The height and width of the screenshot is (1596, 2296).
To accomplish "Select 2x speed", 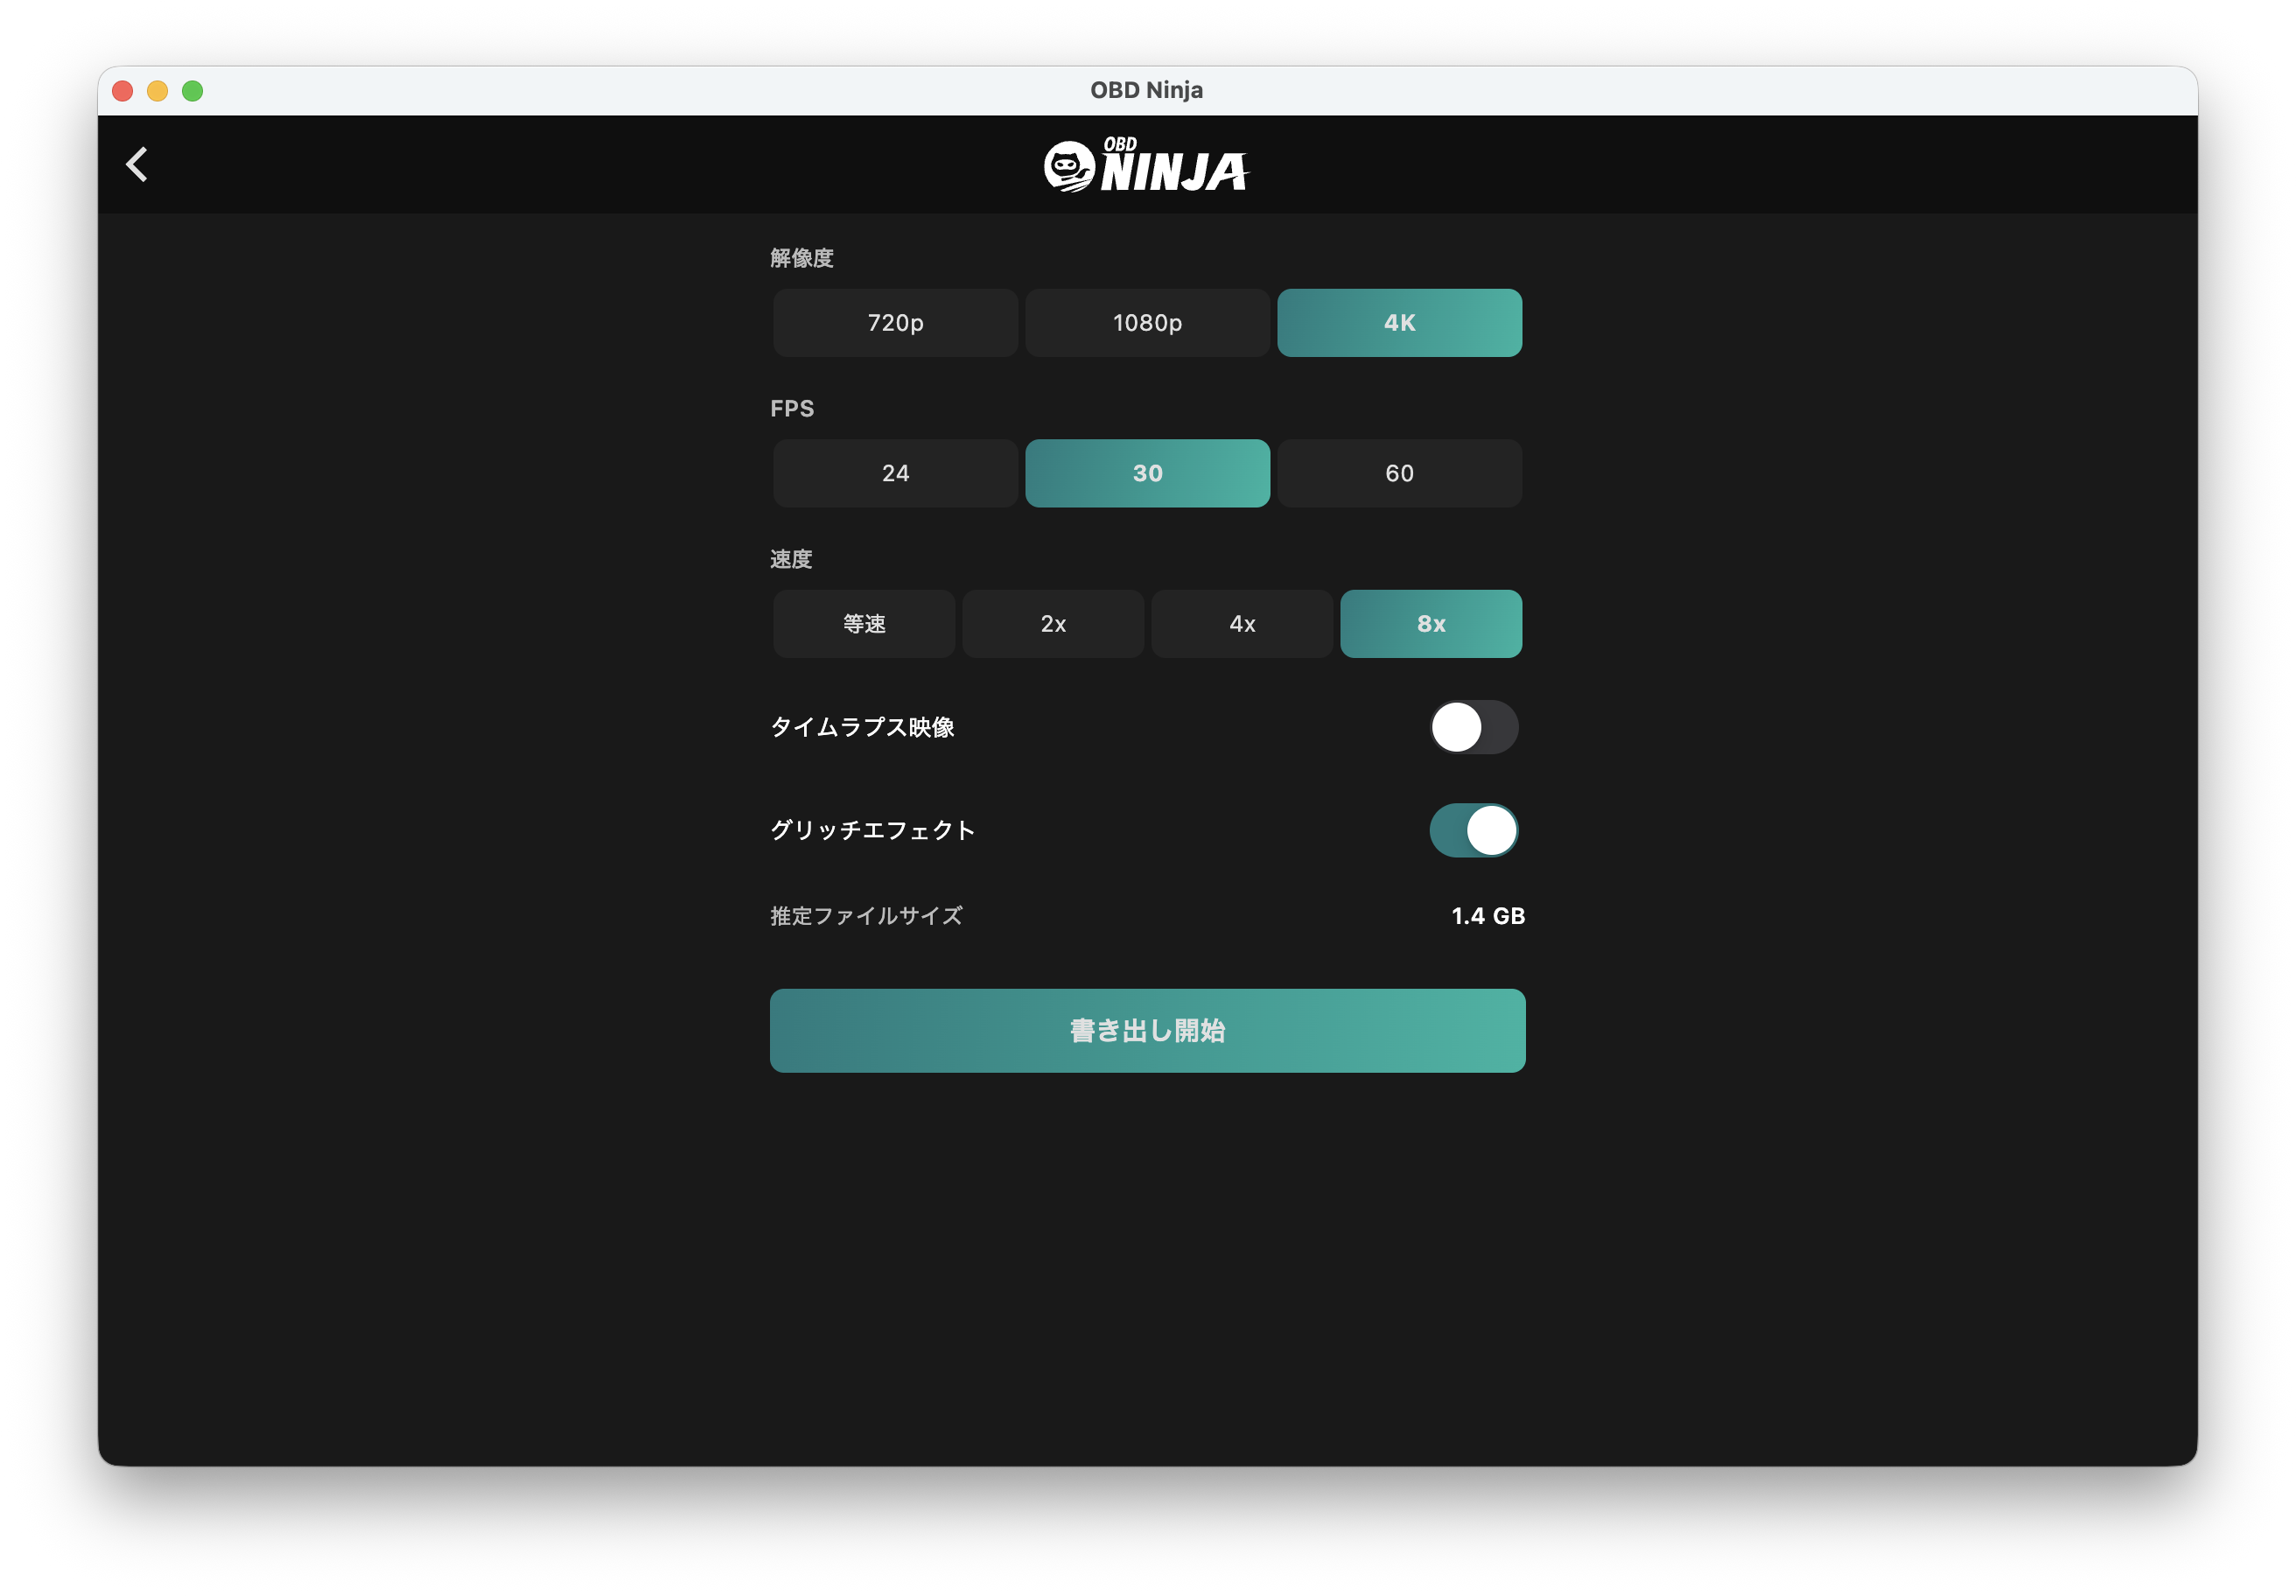I will tap(1052, 623).
